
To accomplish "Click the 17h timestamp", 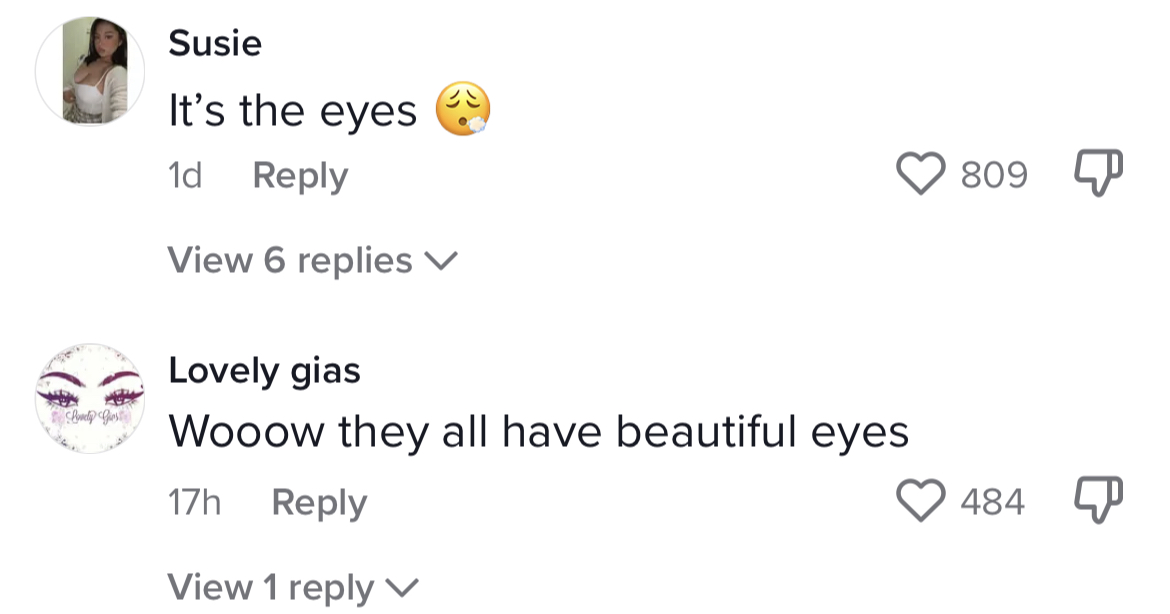I will click(x=194, y=502).
